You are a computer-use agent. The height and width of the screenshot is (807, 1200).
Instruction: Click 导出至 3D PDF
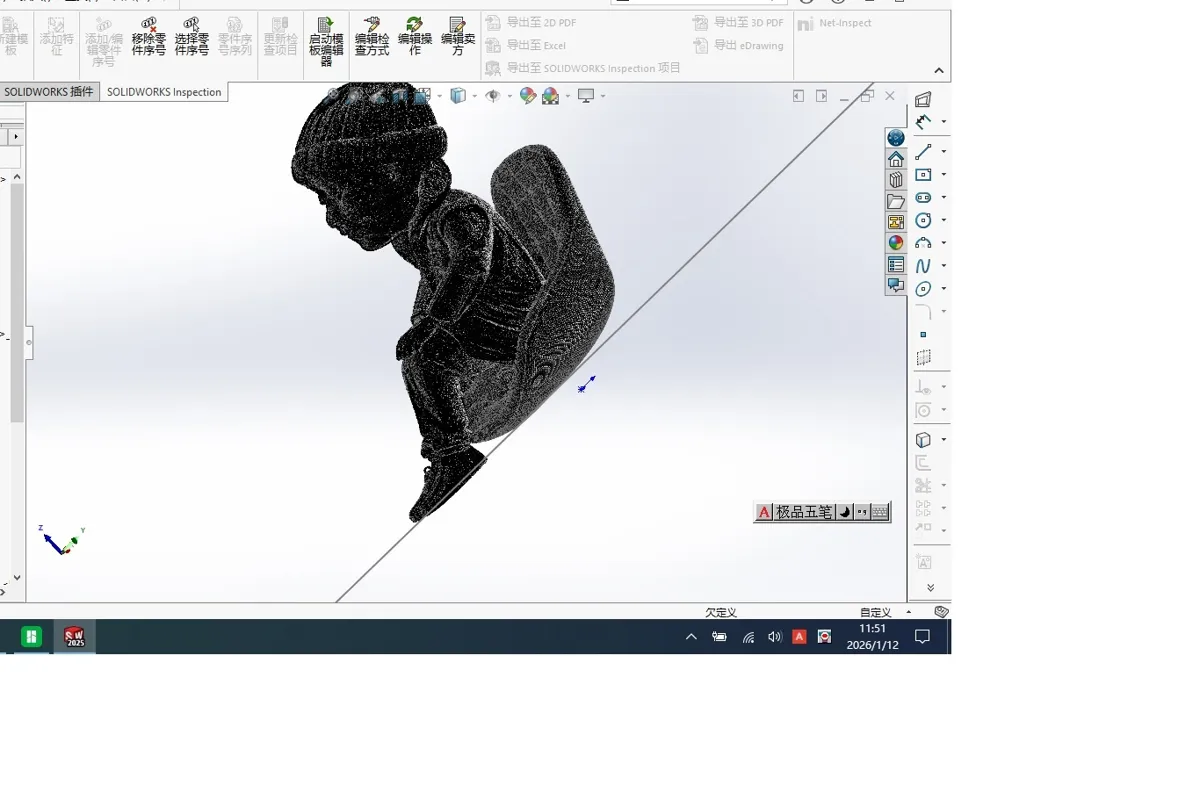click(739, 22)
